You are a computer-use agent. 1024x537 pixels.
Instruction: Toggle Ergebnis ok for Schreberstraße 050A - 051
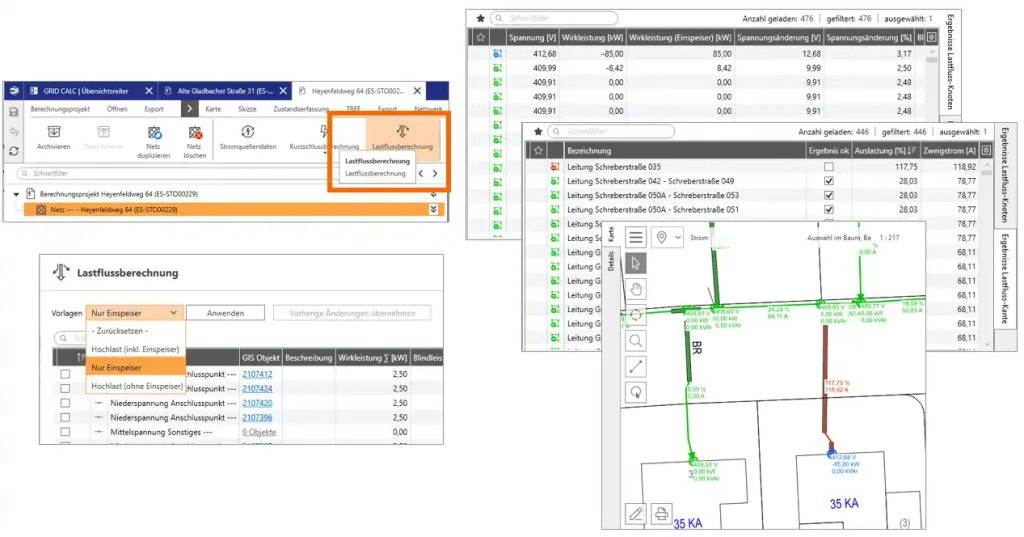[x=829, y=210]
